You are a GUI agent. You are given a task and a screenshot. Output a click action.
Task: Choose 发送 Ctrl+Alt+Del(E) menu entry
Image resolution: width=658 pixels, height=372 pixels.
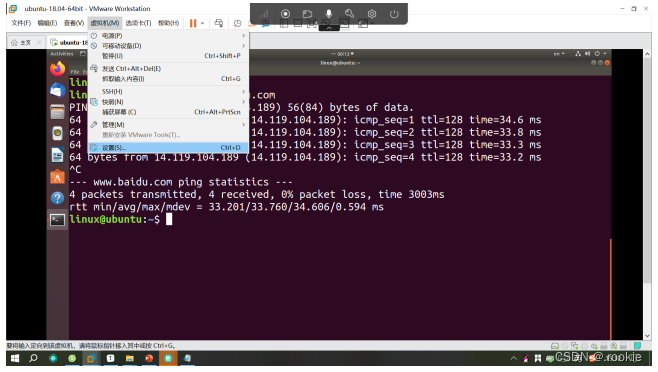click(168, 68)
